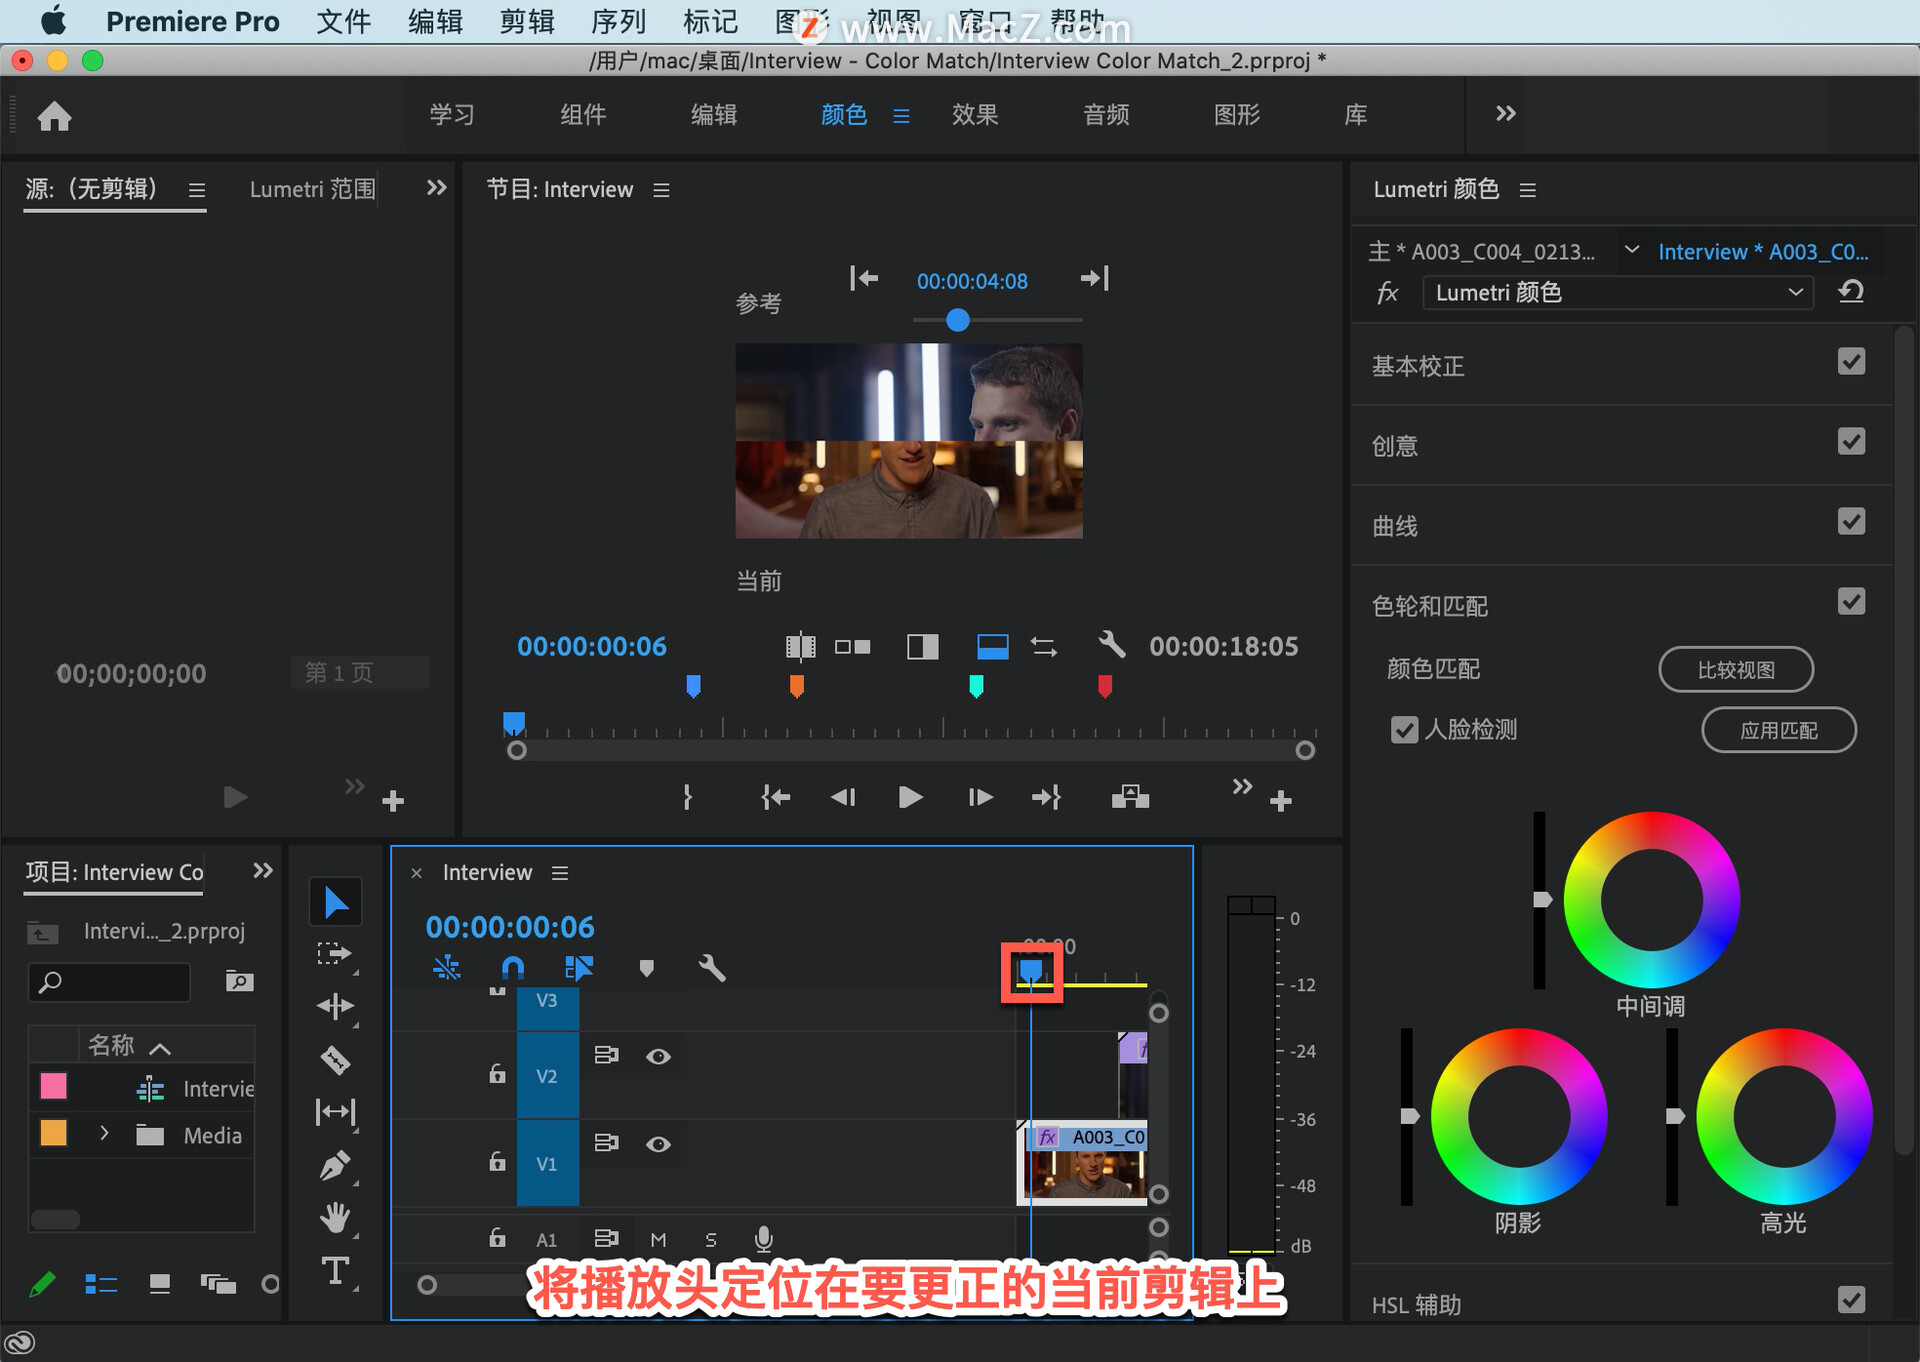The image size is (1920, 1362).
Task: Toggle insert sequences as nests icon
Action: (x=446, y=967)
